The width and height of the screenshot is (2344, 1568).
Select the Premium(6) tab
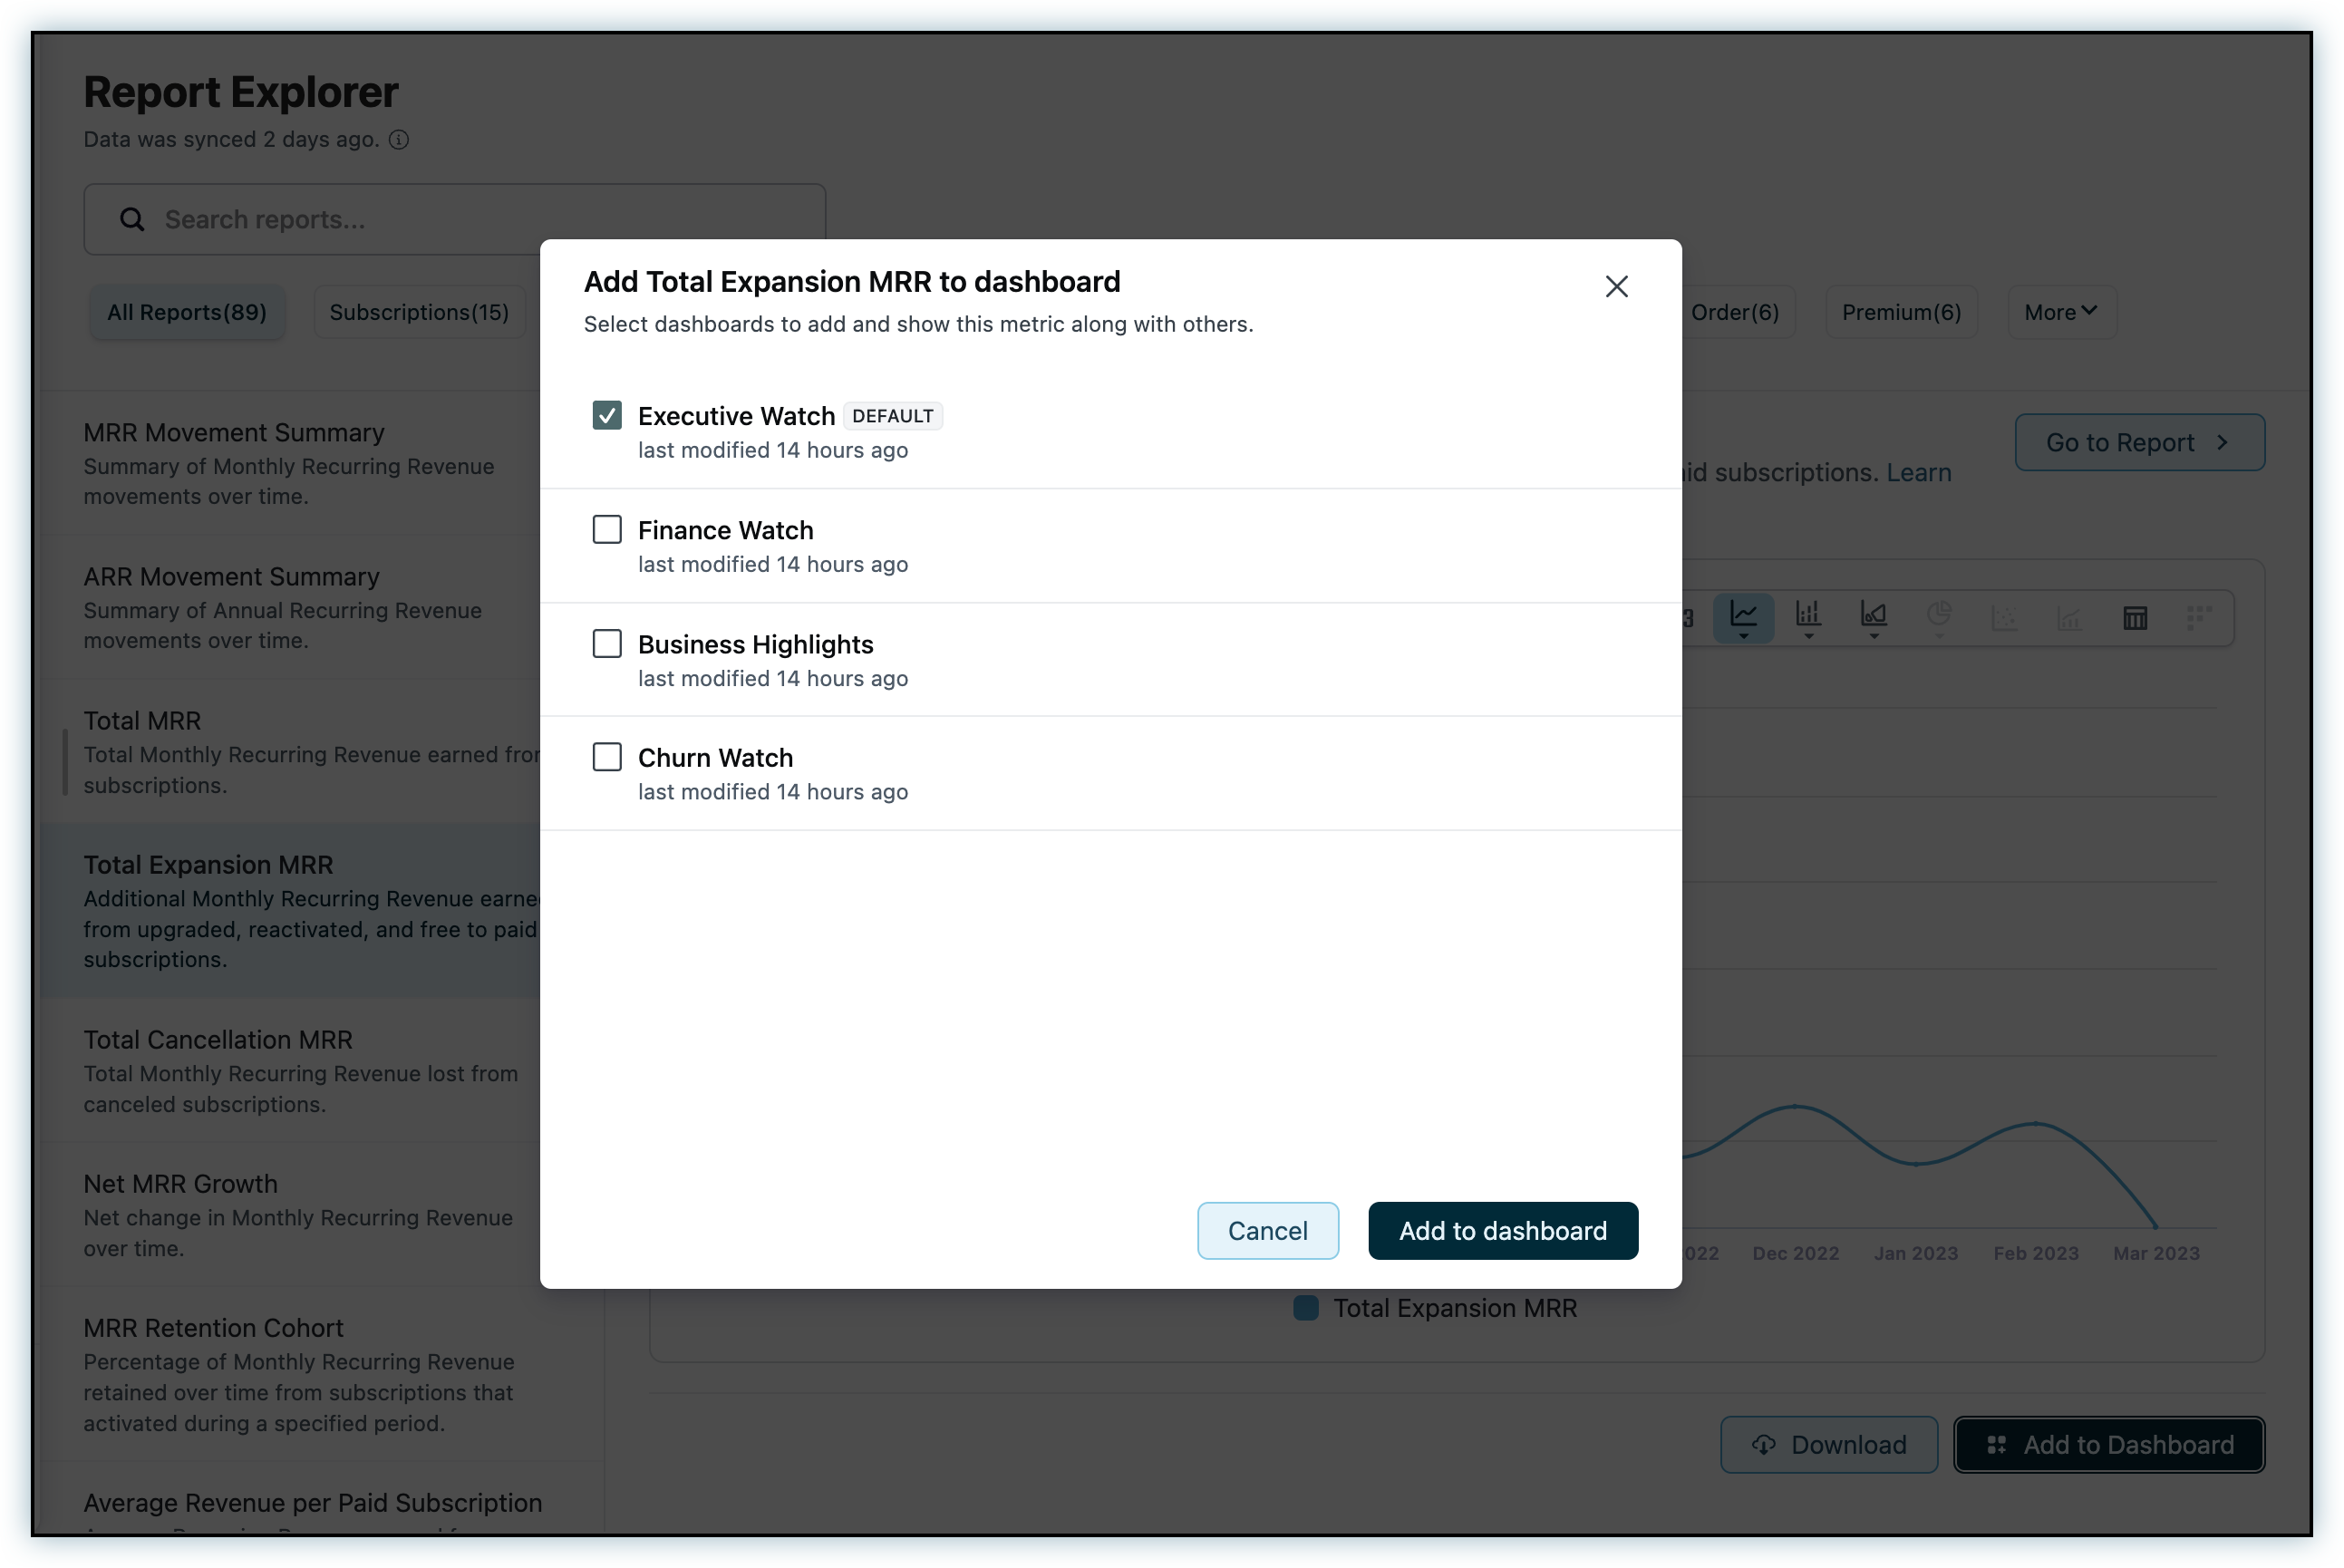tap(1901, 312)
